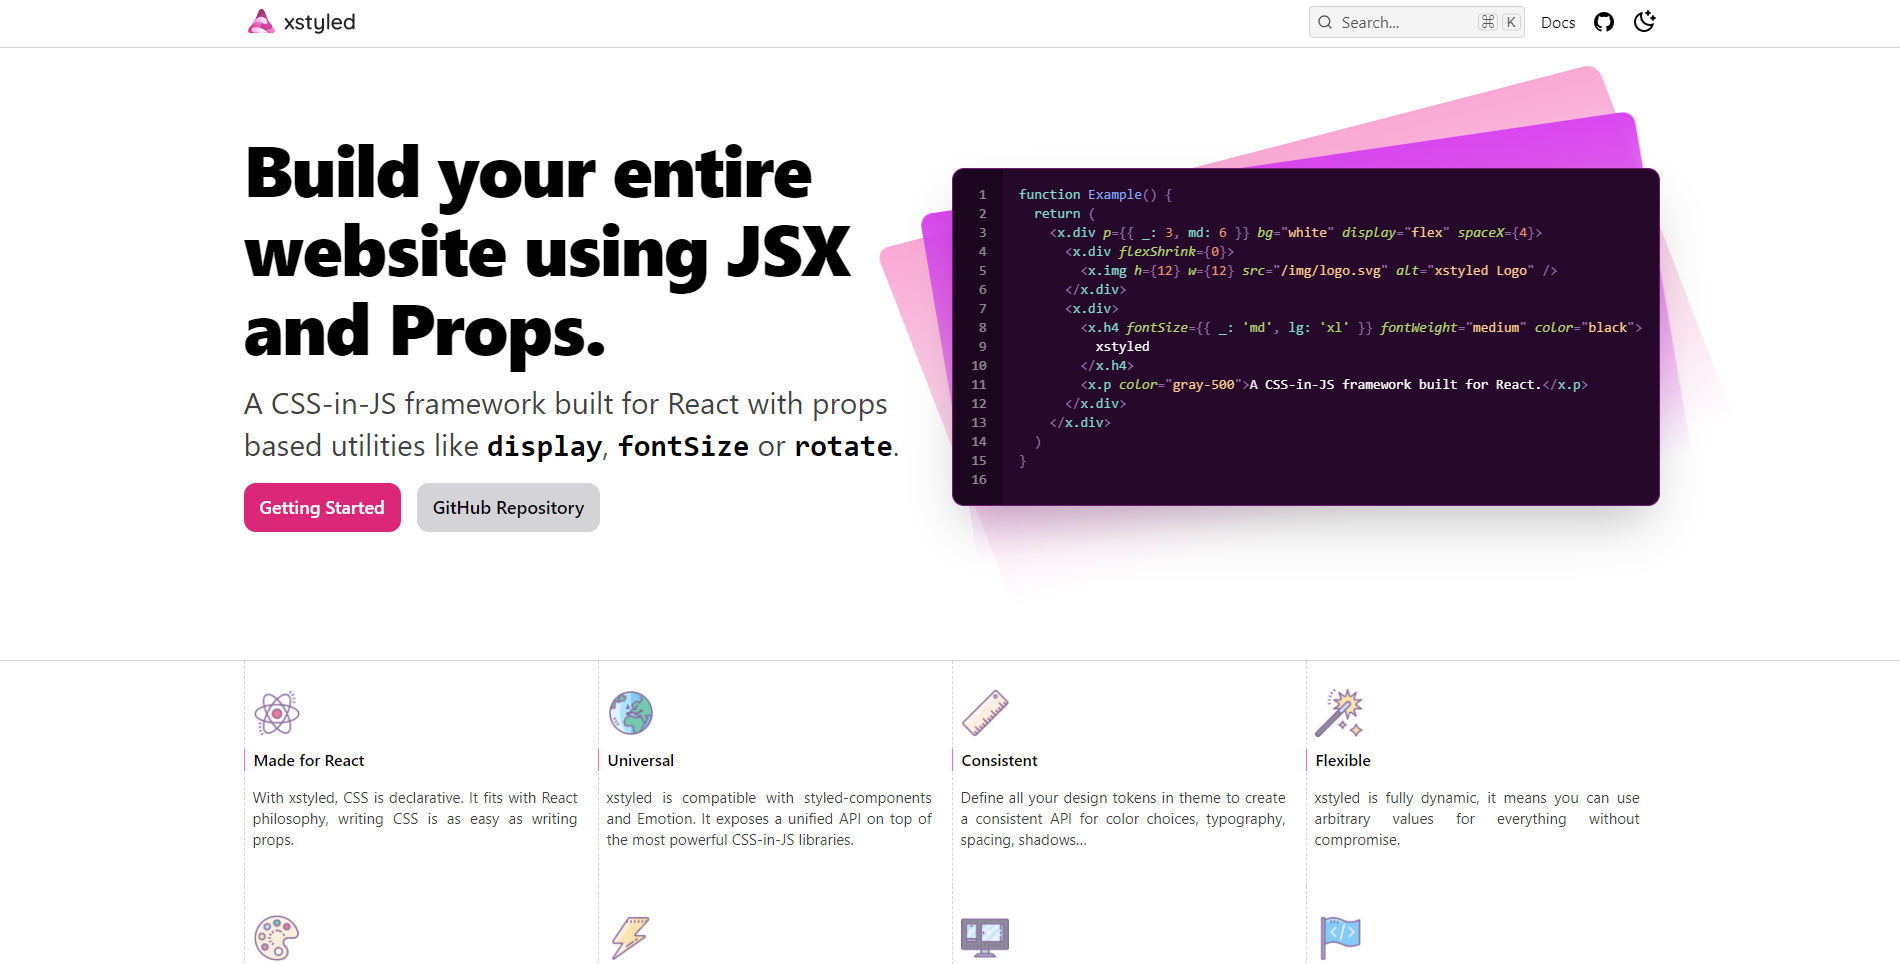Click the Universal globe icon
Viewport: 1900px width, 964px height.
click(x=631, y=713)
